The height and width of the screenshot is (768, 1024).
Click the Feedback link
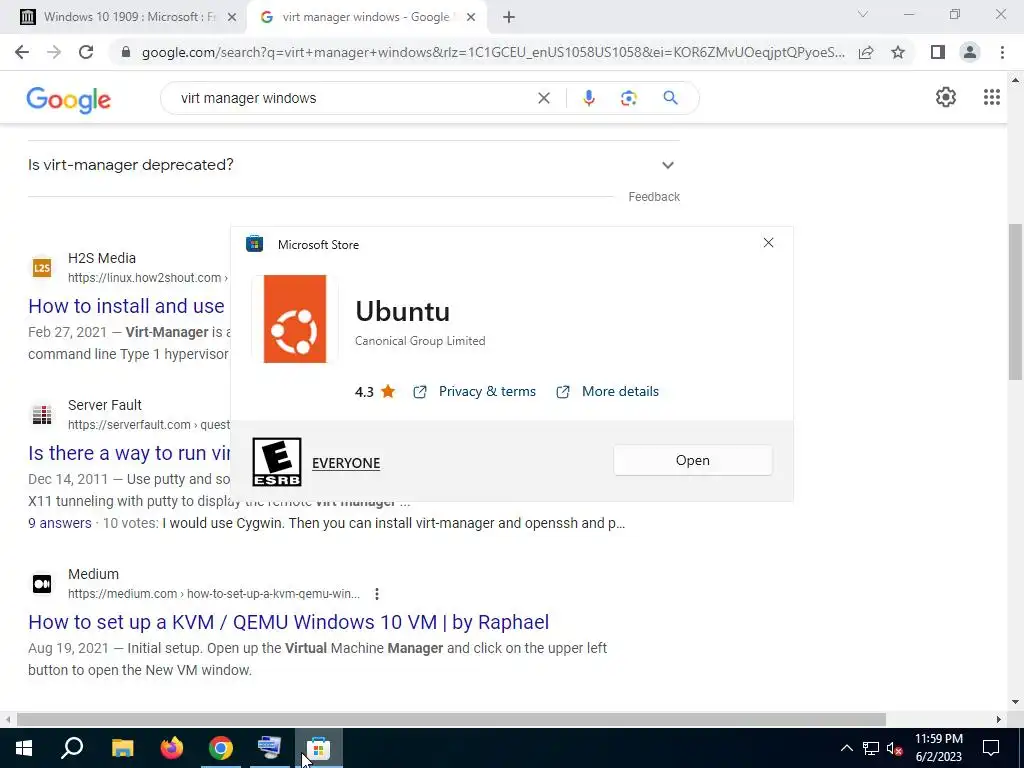coord(654,197)
